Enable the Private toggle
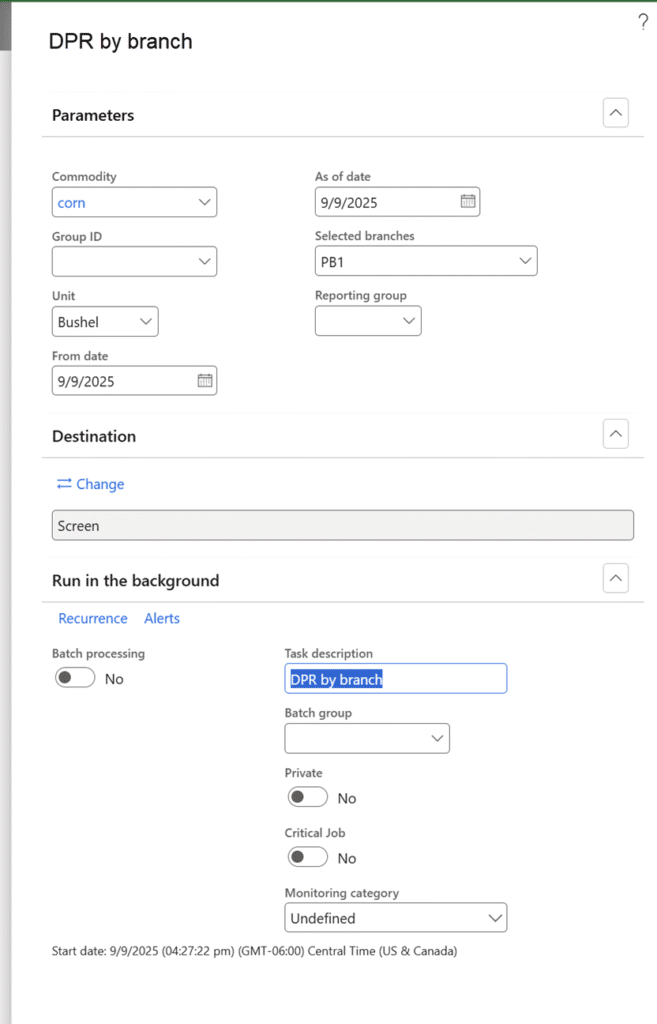 click(x=307, y=797)
